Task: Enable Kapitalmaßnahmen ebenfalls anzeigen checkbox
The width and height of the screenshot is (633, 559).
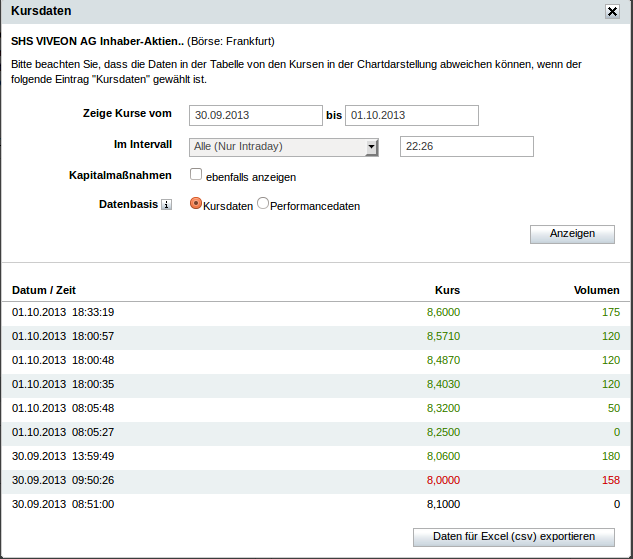Action: tap(197, 175)
